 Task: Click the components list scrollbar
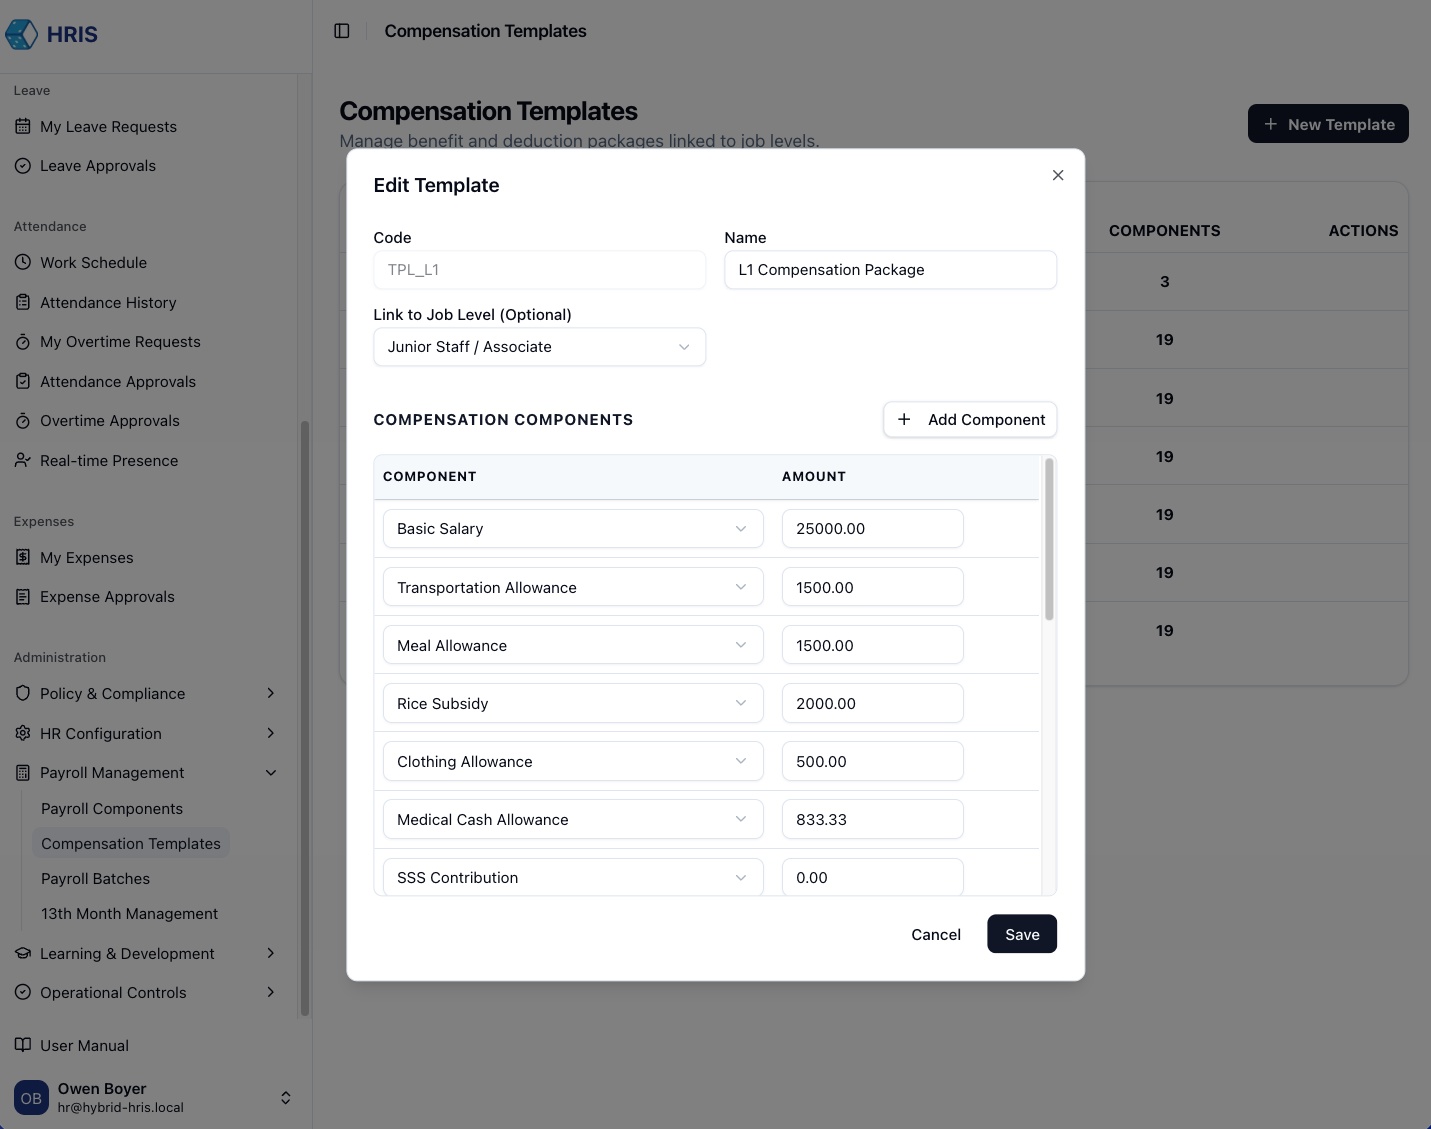click(x=1049, y=540)
